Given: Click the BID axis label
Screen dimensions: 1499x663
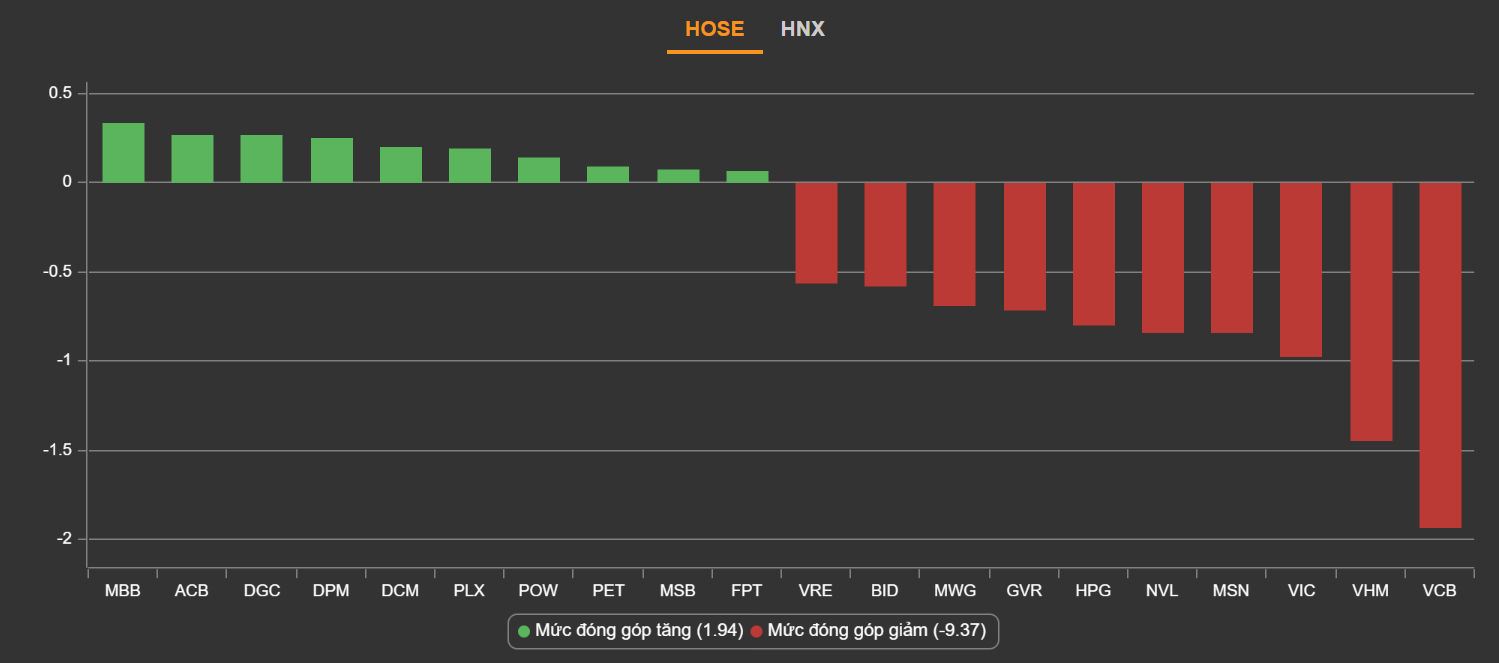Looking at the screenshot, I should (x=884, y=591).
